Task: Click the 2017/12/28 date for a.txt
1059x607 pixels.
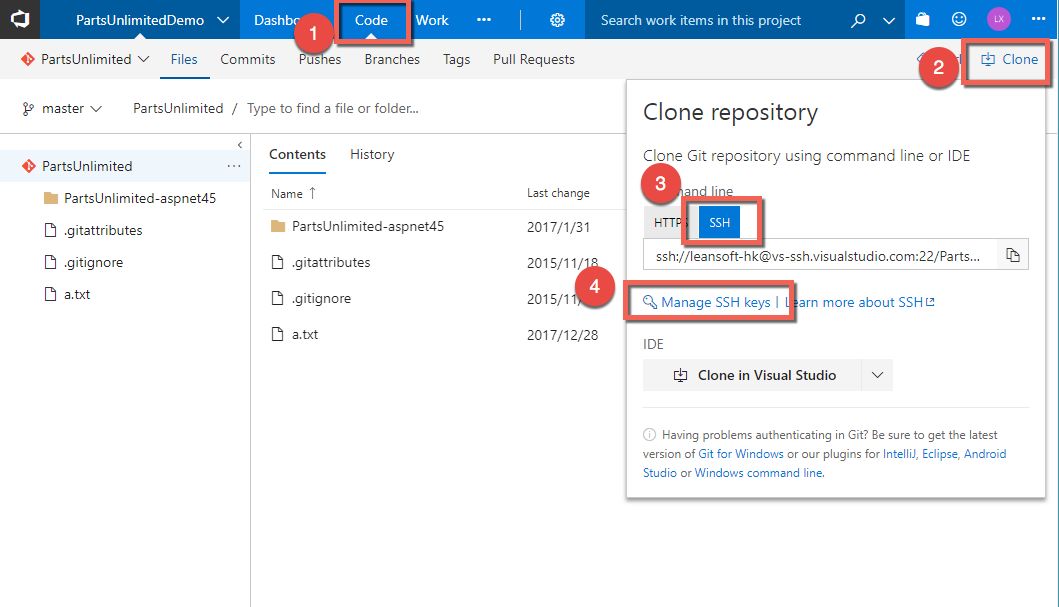Action: coord(563,335)
